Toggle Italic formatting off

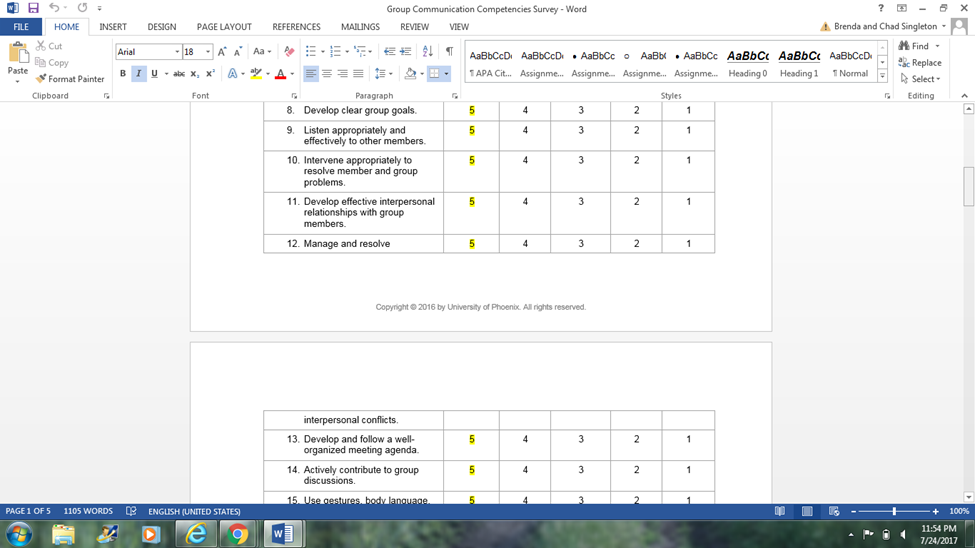[x=138, y=74]
